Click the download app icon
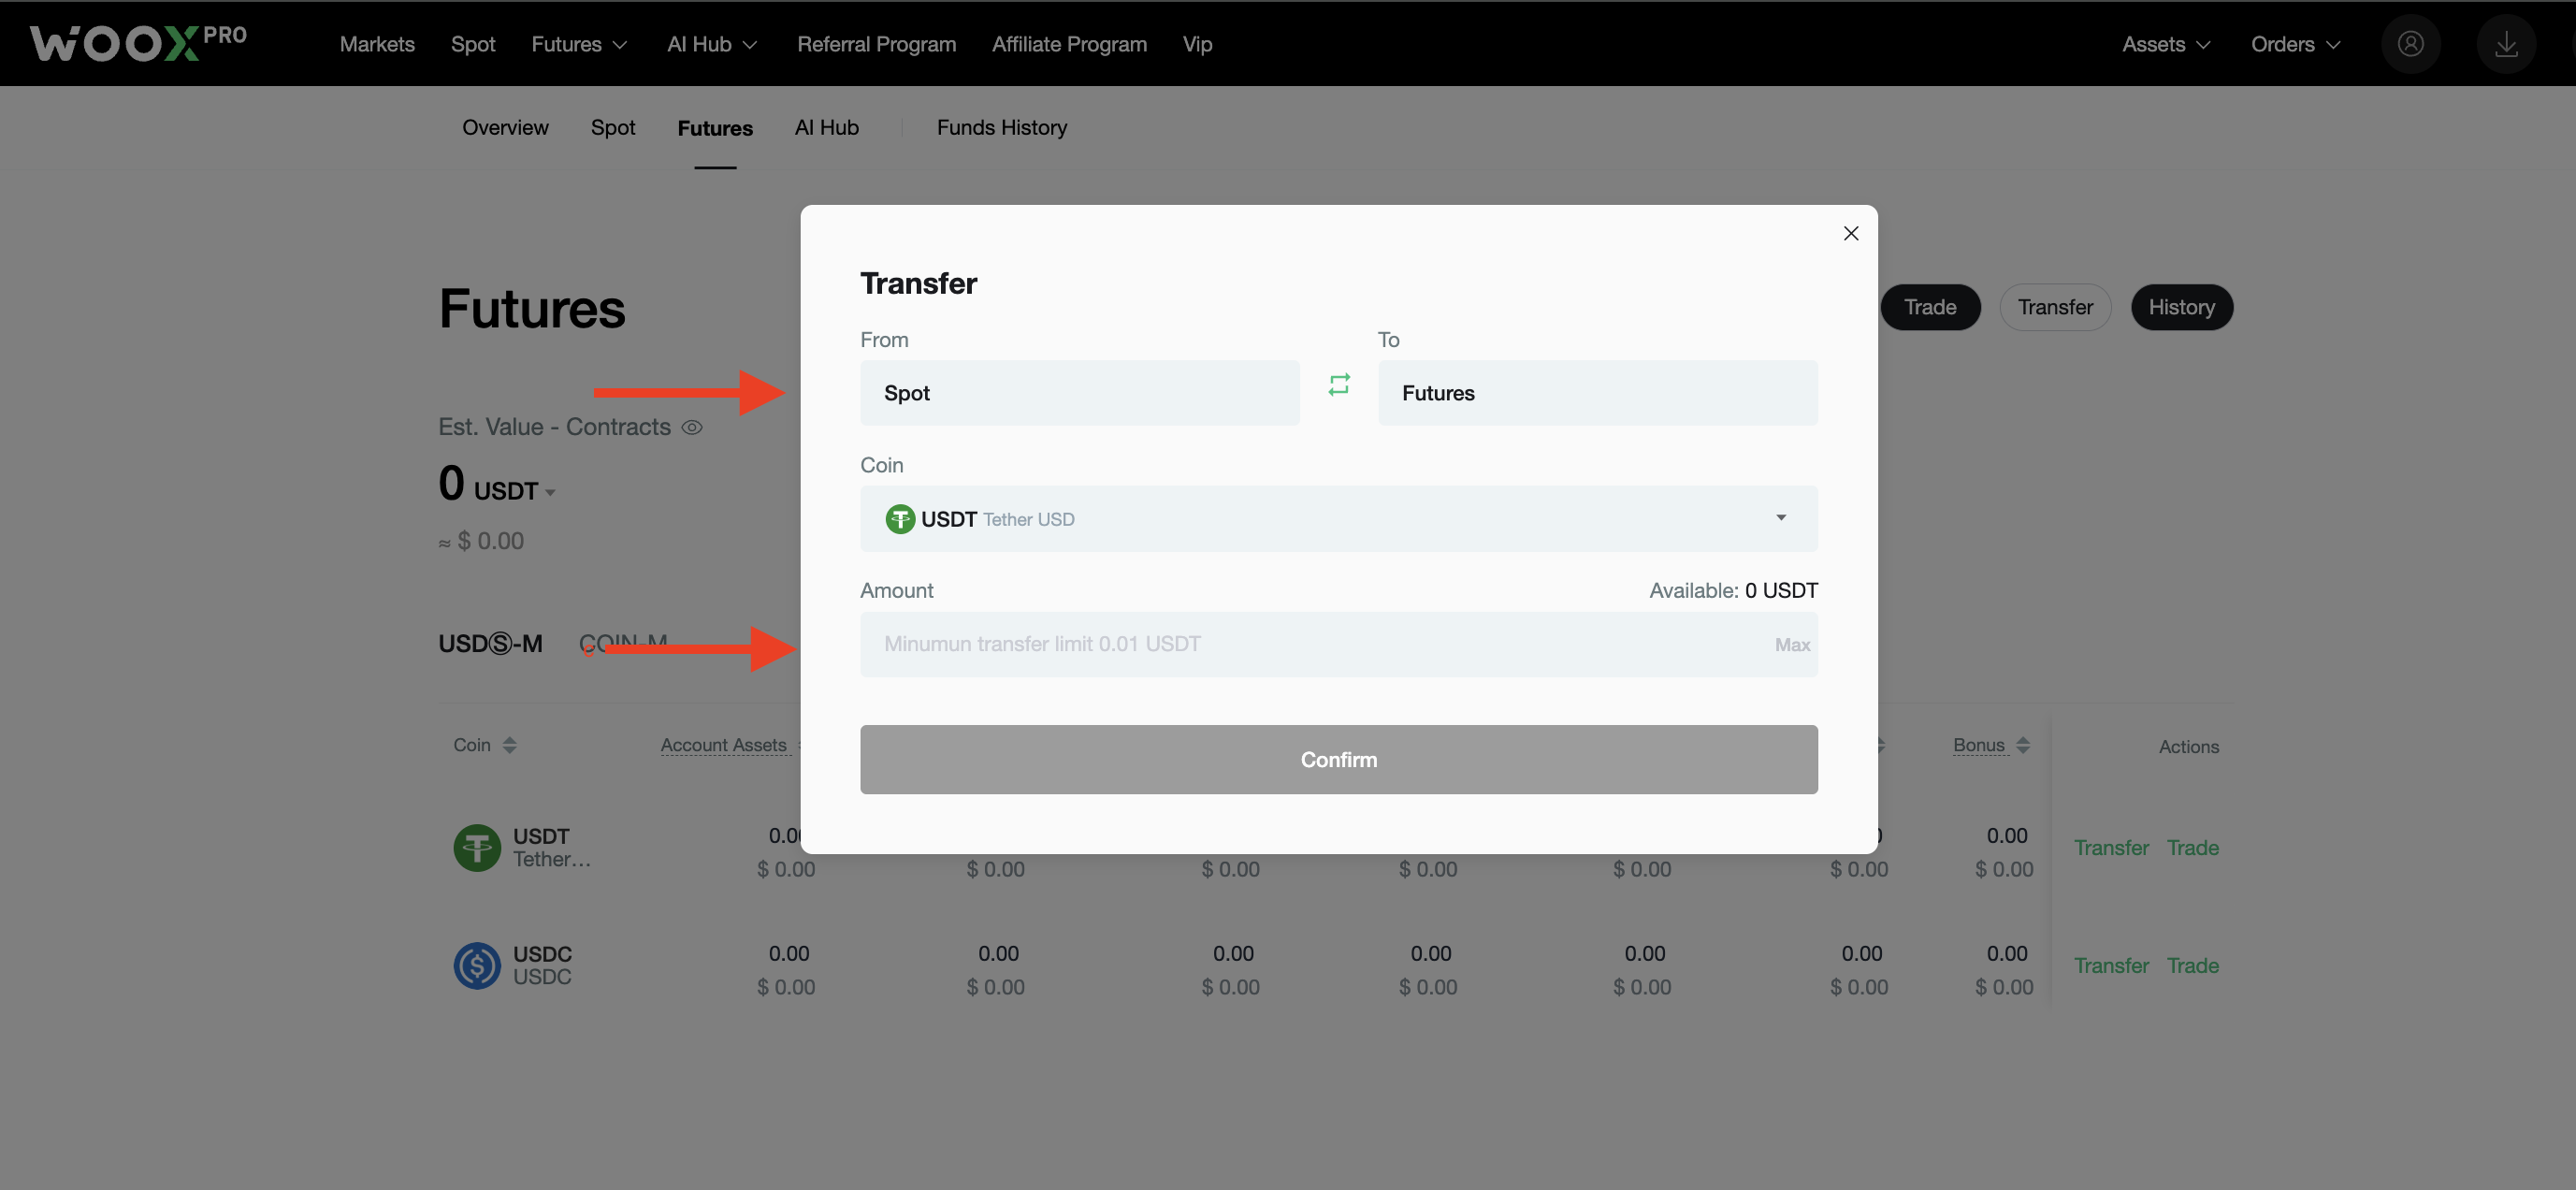Viewport: 2576px width, 1190px height. pos(2506,44)
